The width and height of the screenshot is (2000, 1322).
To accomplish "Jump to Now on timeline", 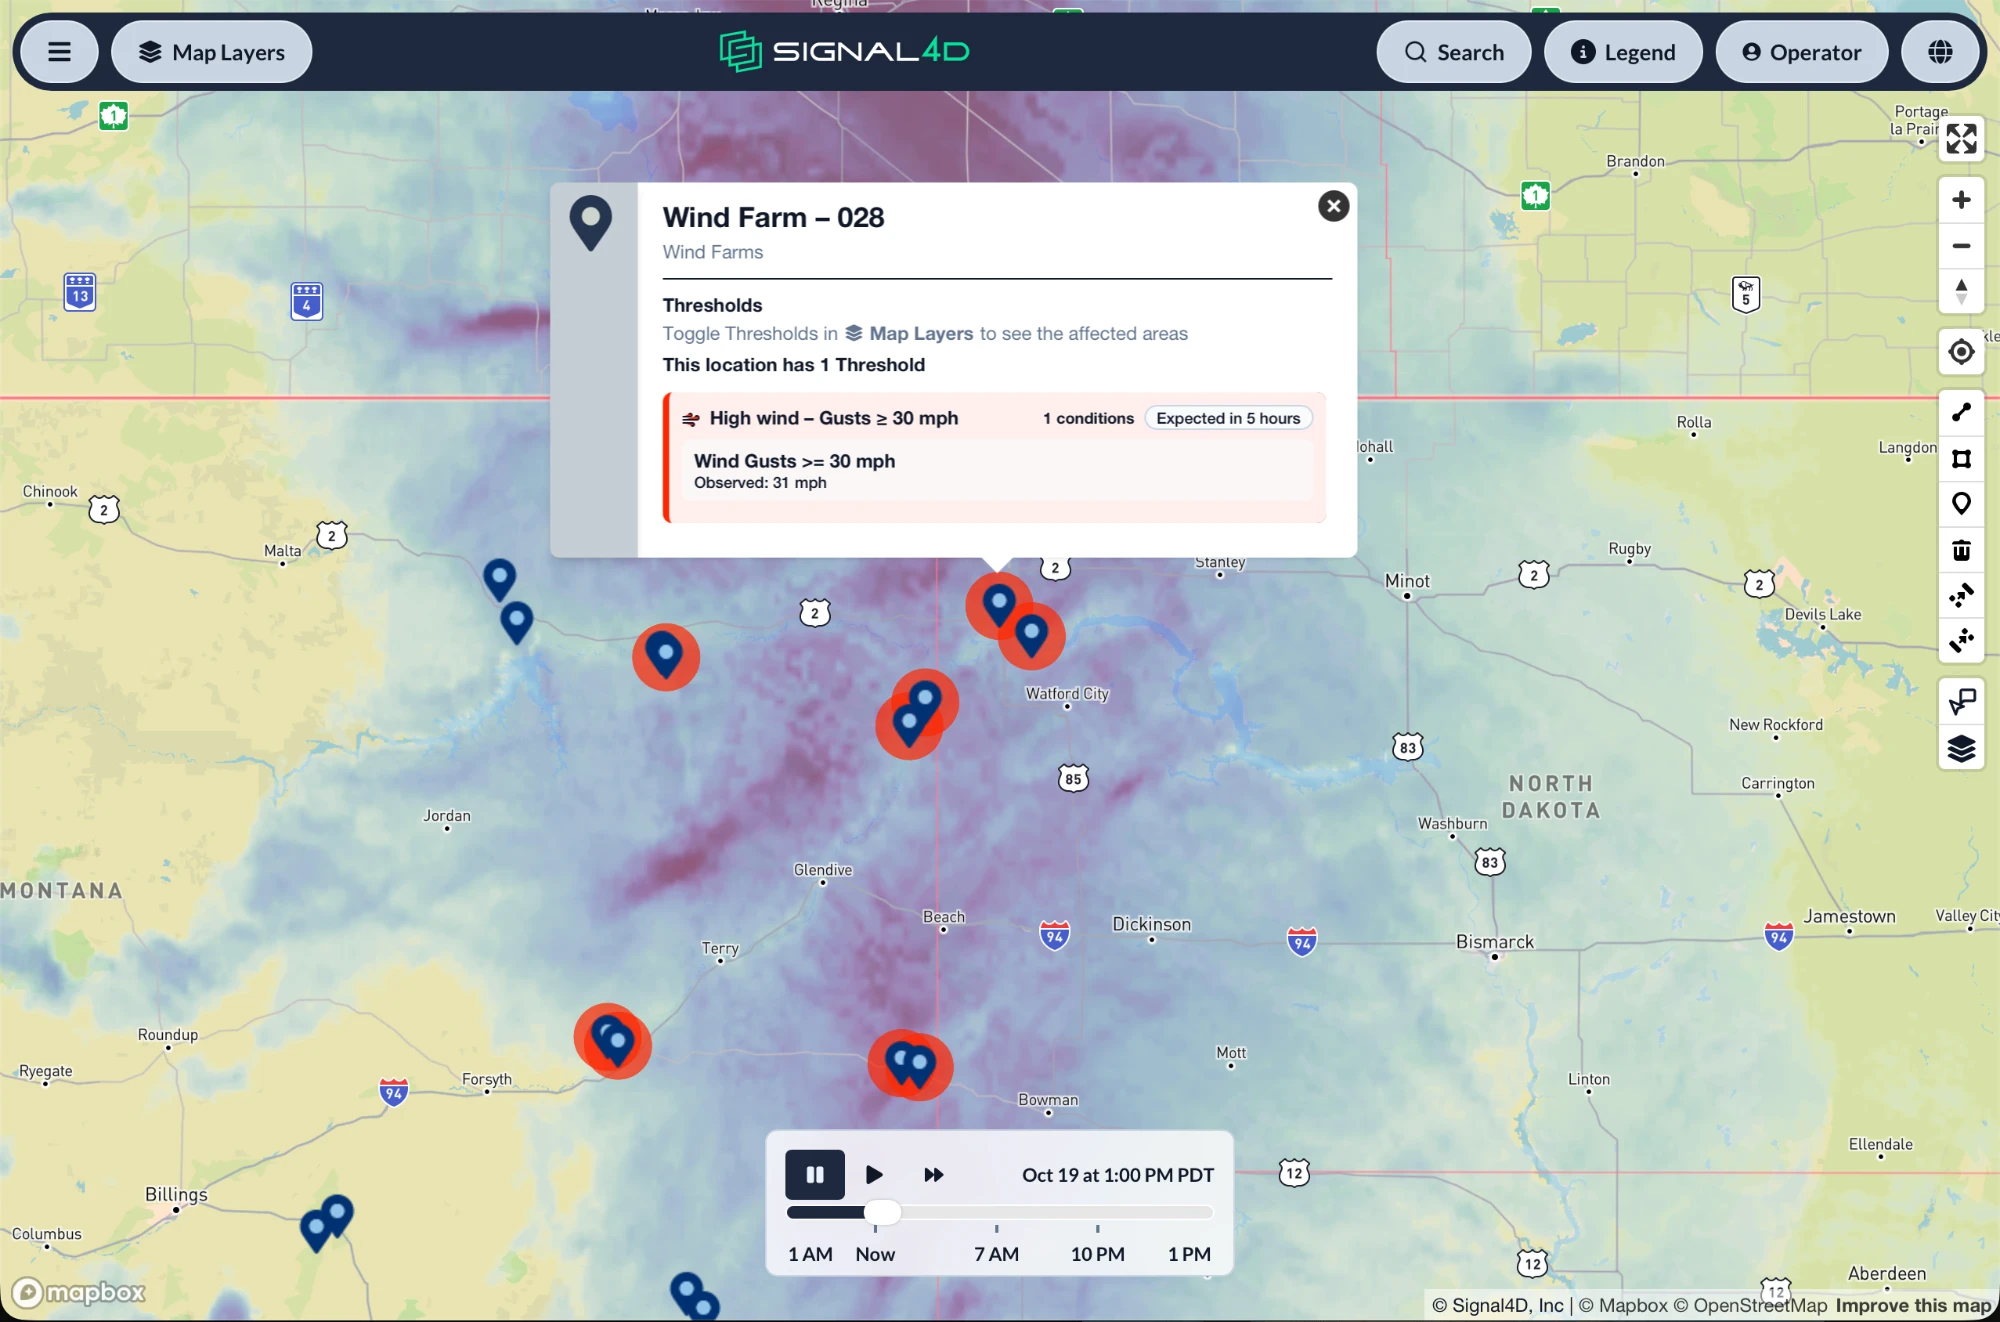I will coord(875,1254).
